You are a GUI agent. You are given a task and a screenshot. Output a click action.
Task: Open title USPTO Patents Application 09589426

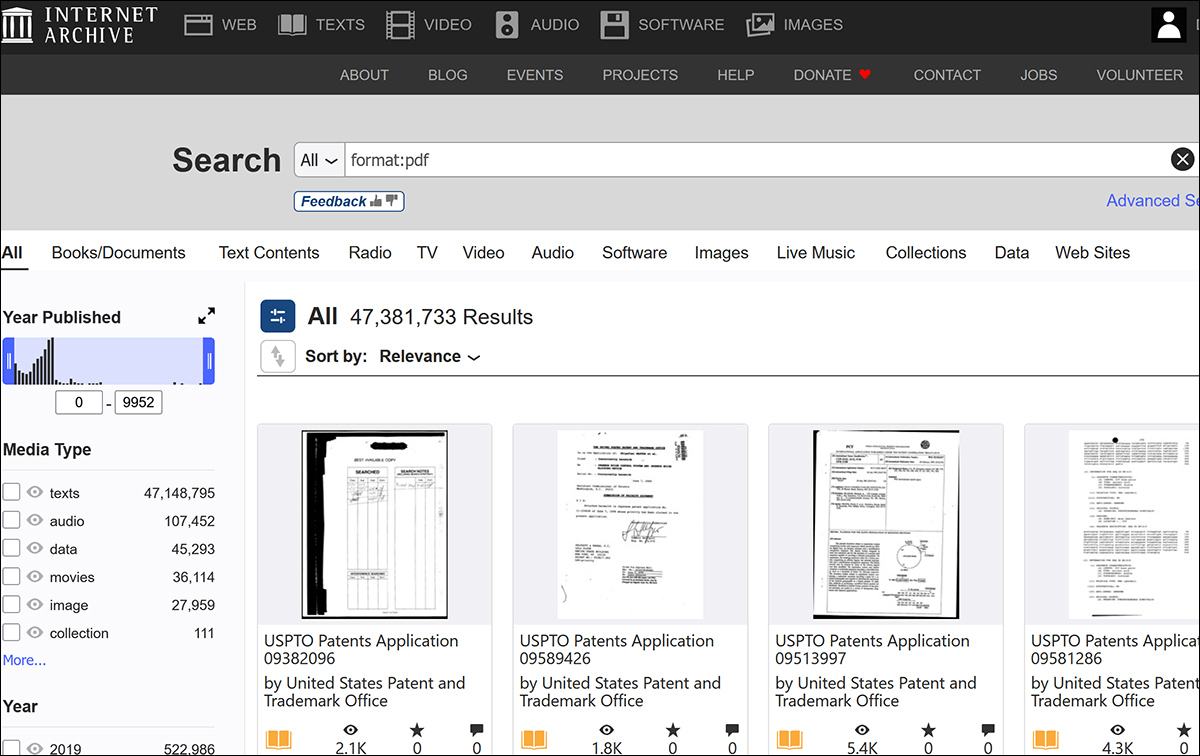(617, 649)
